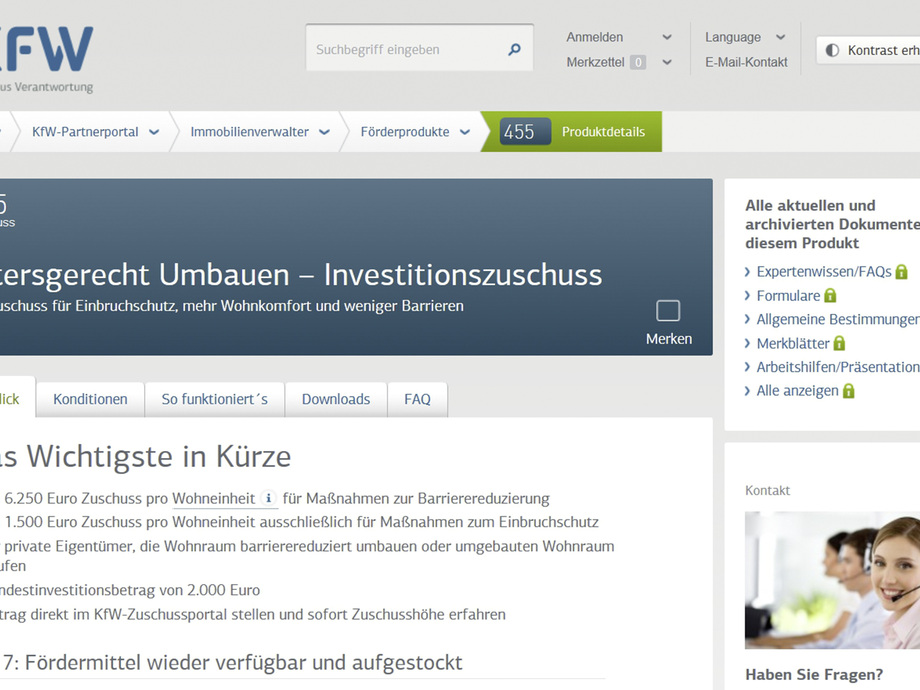Screen dimensions: 920x690
Task: Open the KfW-Partnerportal breadcrumb
Action: [x=85, y=132]
